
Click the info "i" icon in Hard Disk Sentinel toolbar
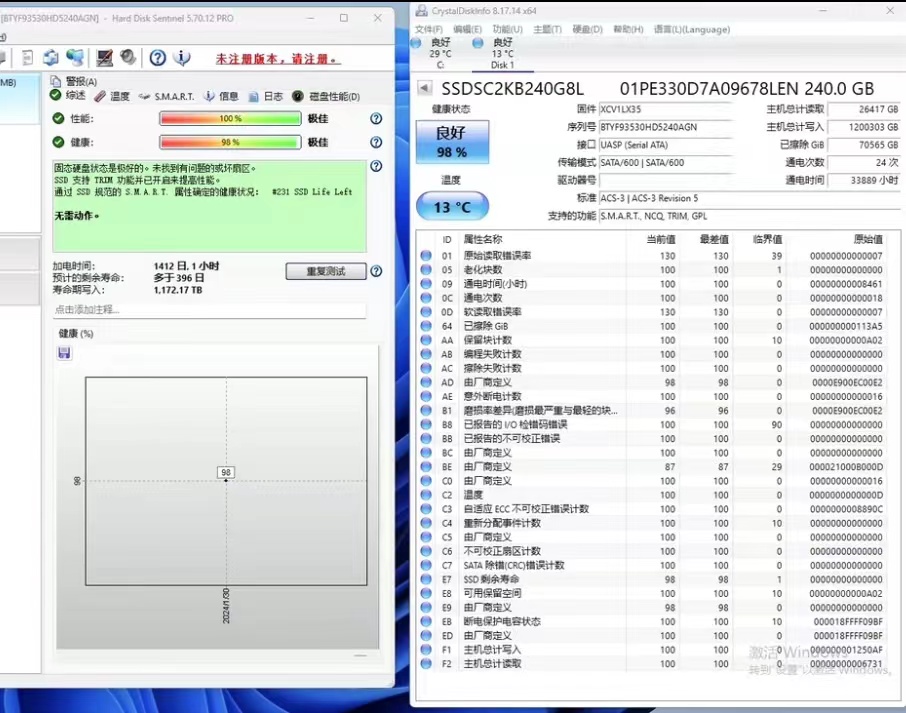click(182, 58)
